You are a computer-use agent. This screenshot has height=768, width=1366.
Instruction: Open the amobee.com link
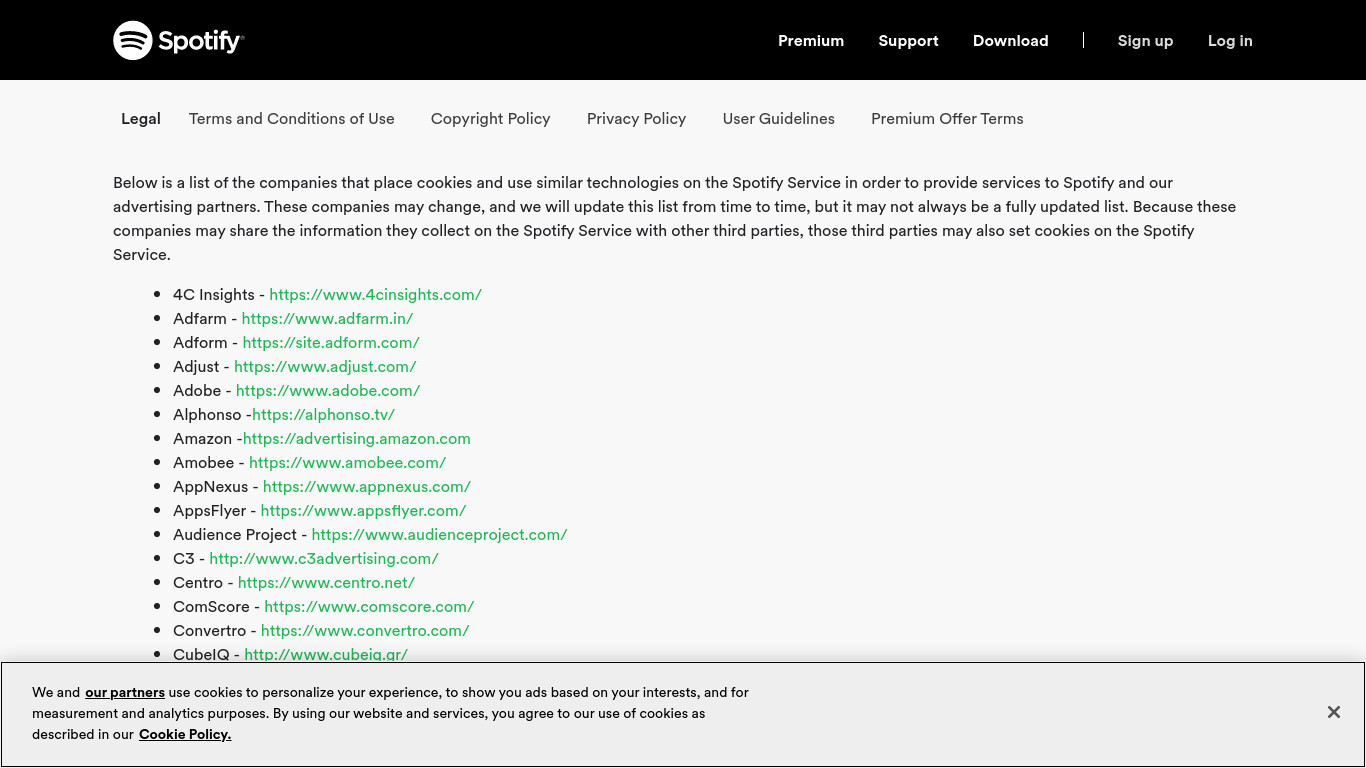[347, 462]
